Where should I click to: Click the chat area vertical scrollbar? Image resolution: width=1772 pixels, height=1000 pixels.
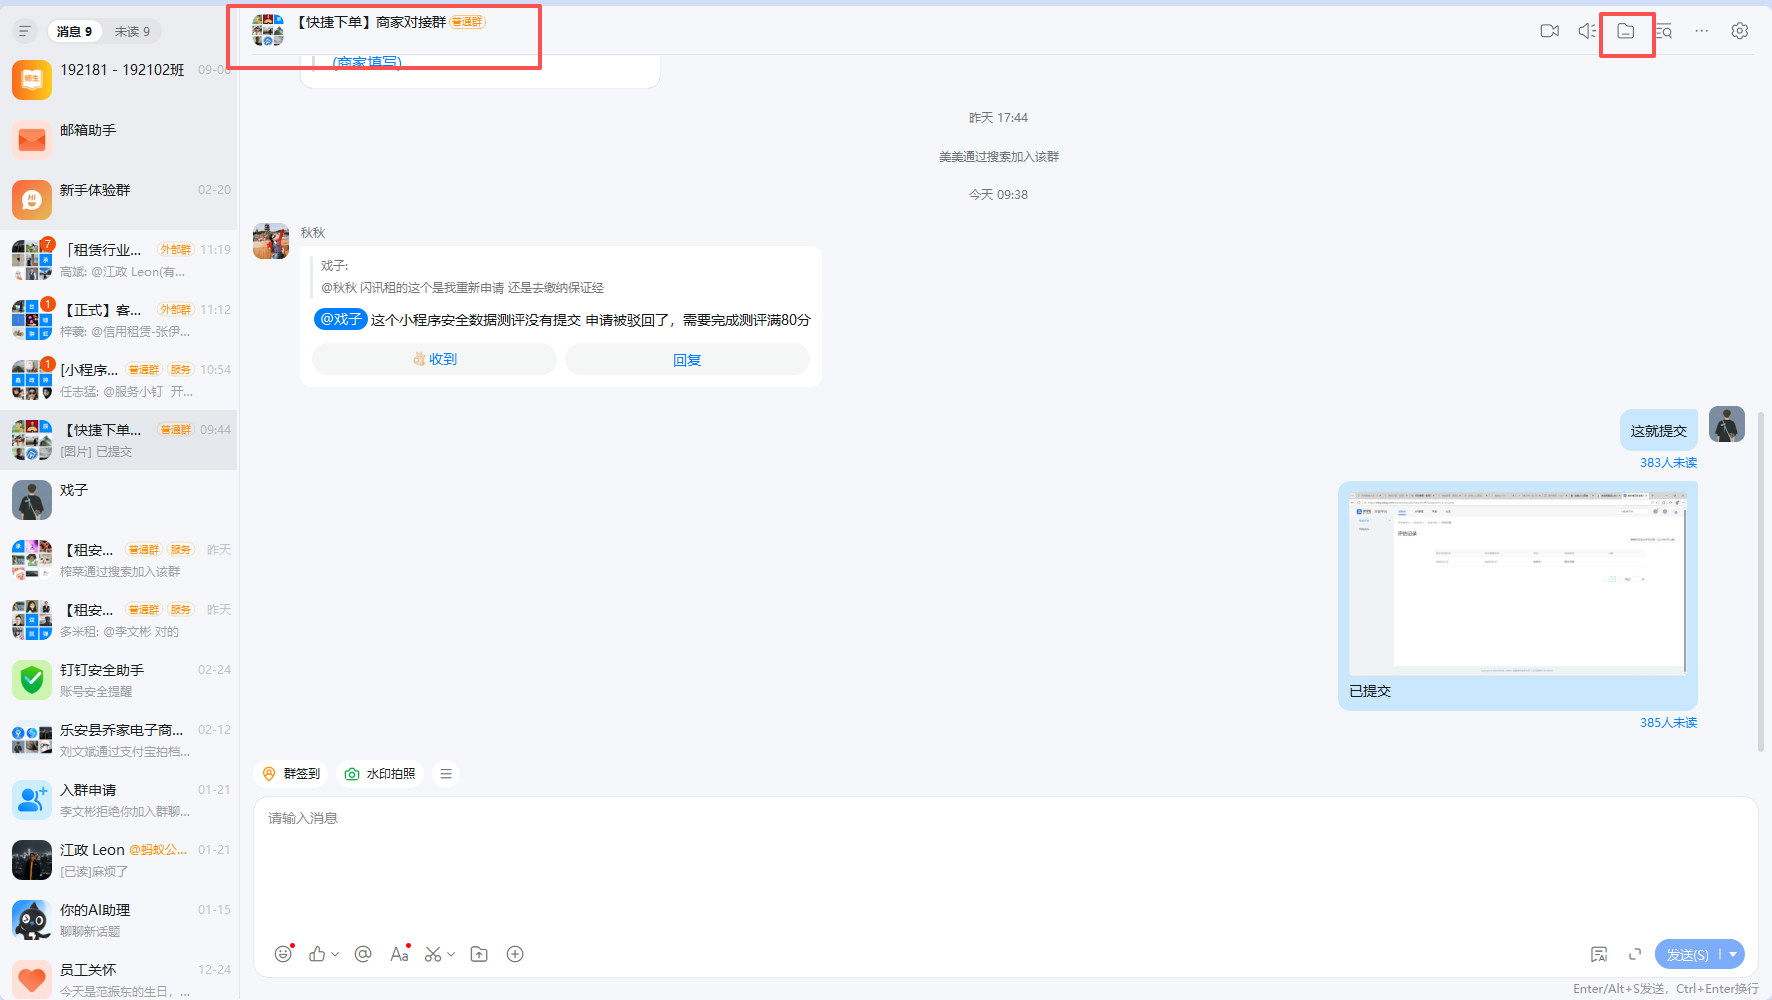pyautogui.click(x=1760, y=580)
